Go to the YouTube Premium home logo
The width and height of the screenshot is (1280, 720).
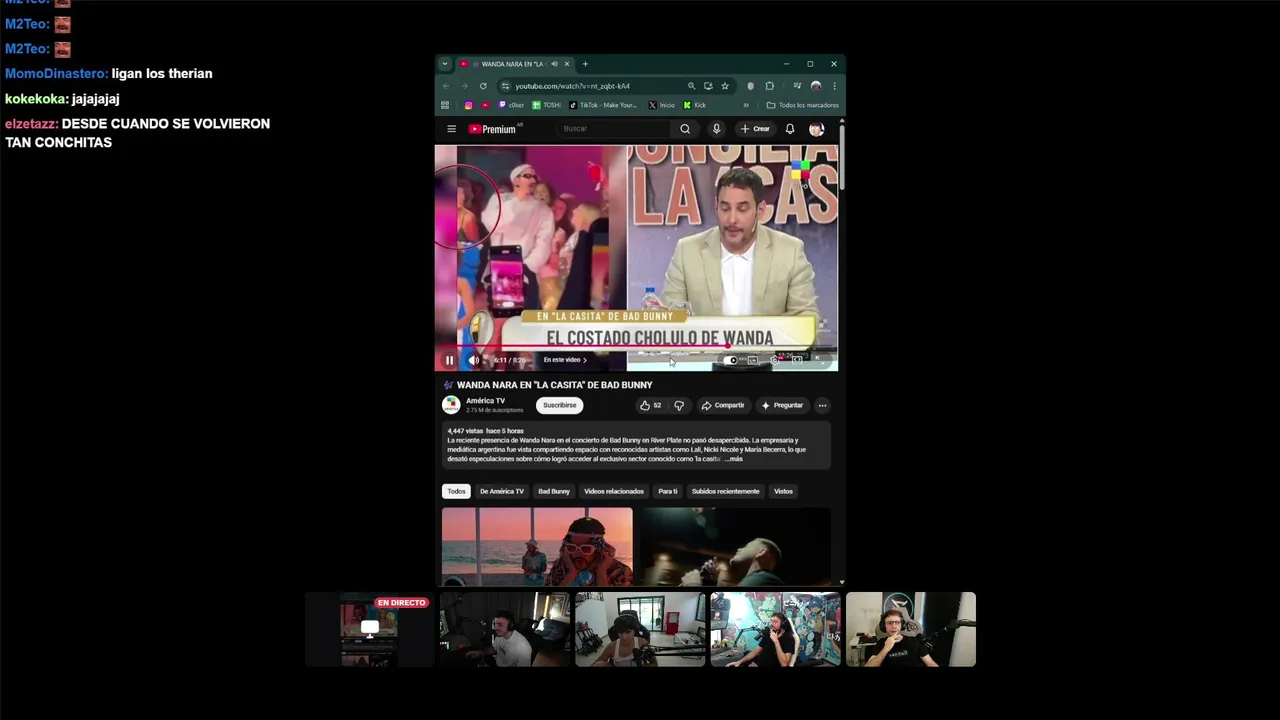pos(494,129)
